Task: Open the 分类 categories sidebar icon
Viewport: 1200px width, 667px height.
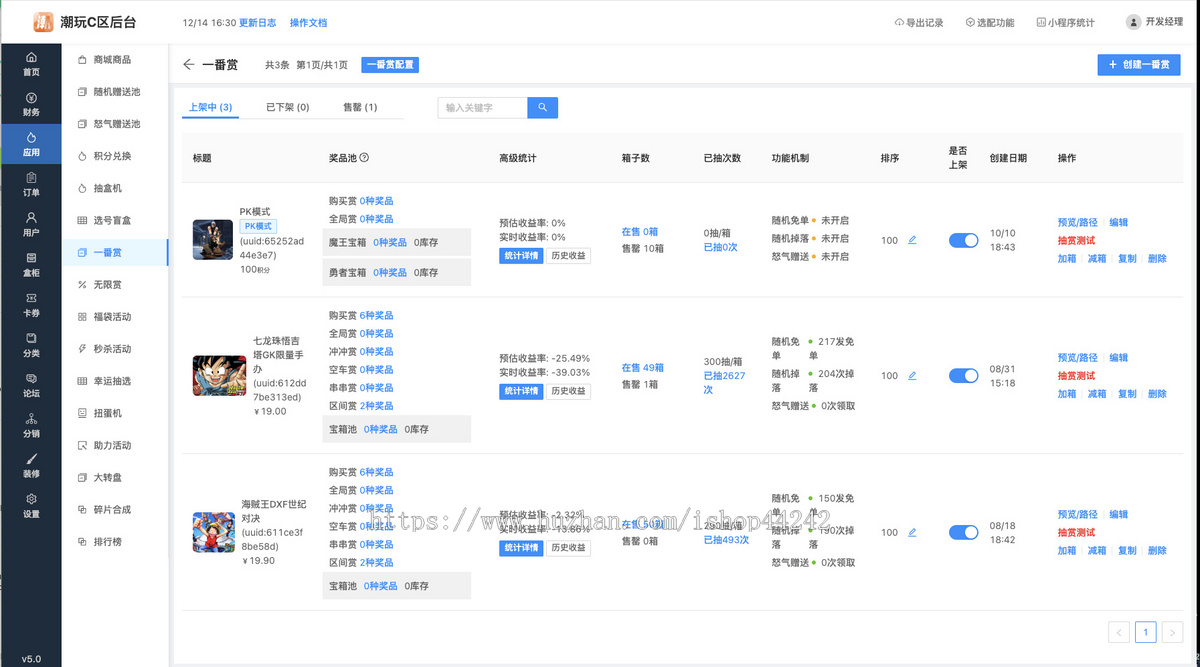Action: (31, 338)
